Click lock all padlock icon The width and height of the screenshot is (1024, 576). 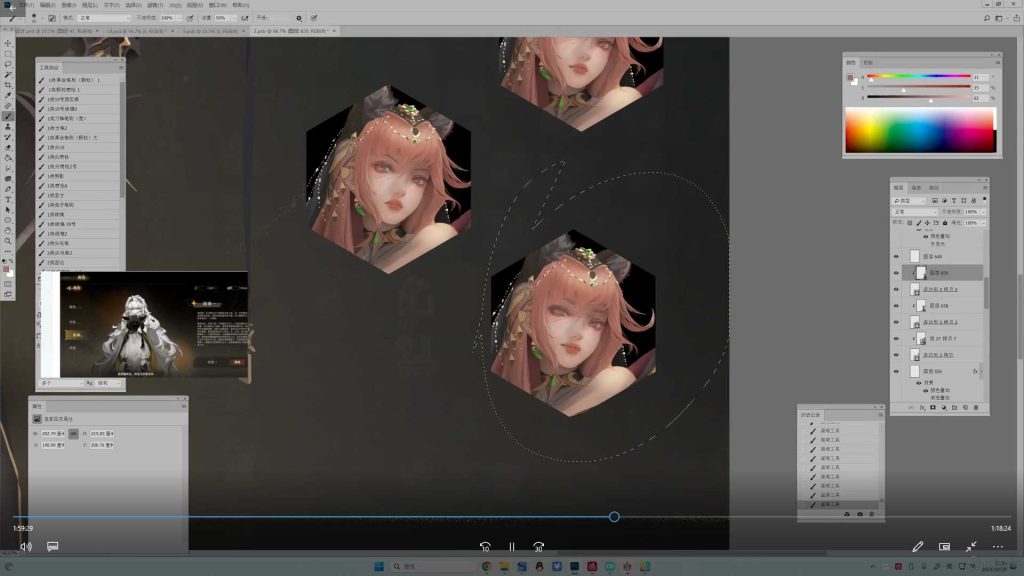(944, 223)
